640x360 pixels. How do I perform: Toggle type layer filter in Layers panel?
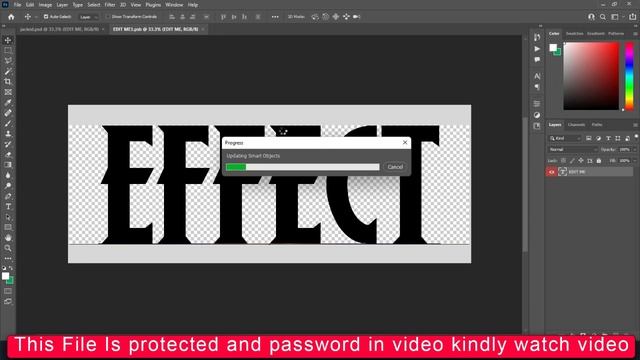tap(608, 138)
